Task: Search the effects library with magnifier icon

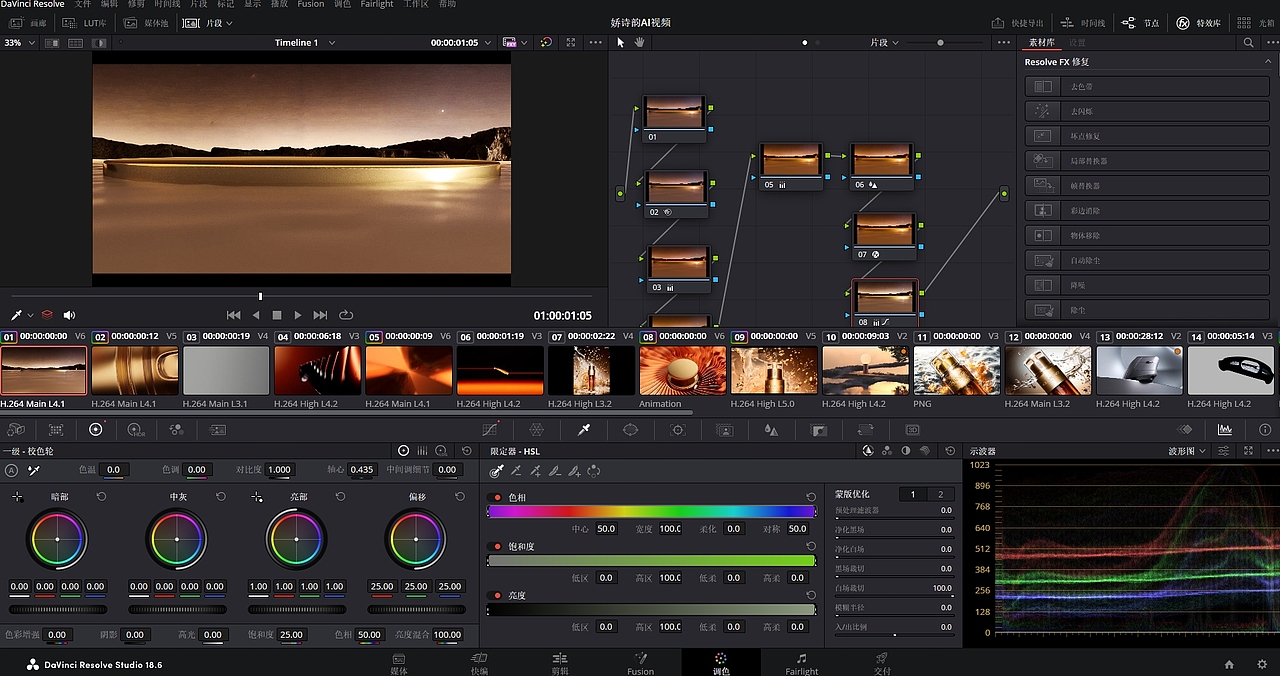Action: [1248, 43]
